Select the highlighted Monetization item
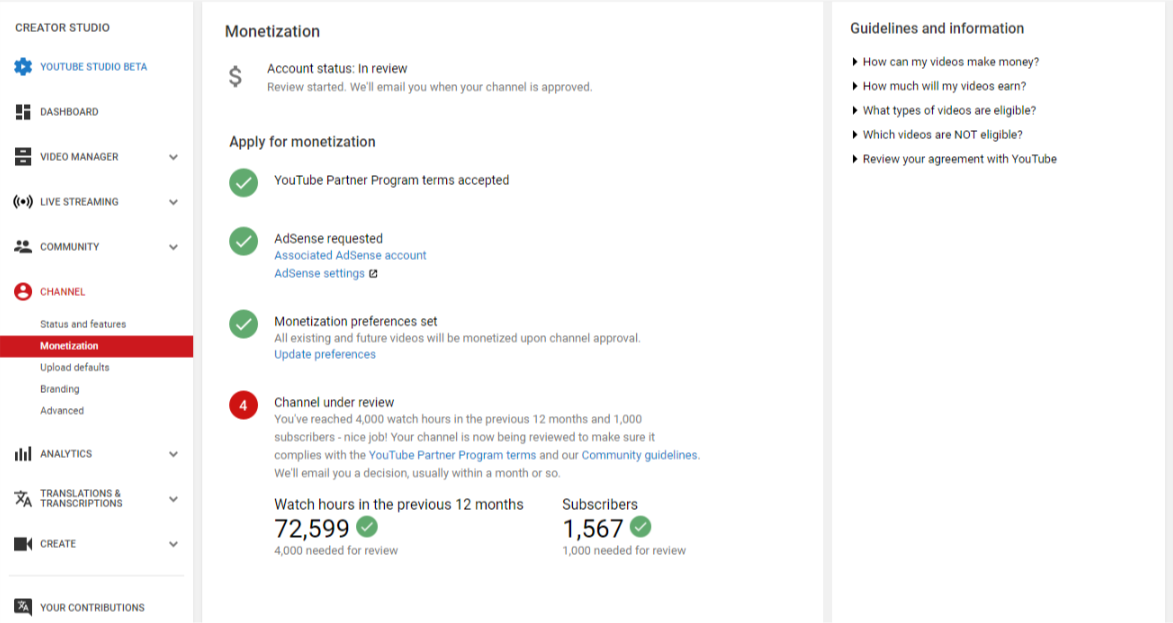The width and height of the screenshot is (1173, 623). pos(97,346)
